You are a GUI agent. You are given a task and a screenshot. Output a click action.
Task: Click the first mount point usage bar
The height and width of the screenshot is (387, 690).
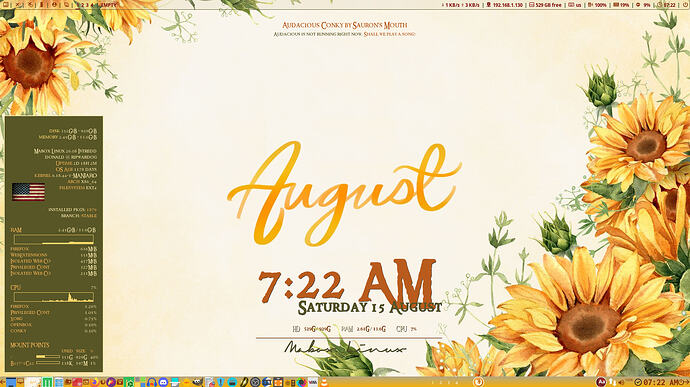[x=48, y=357]
